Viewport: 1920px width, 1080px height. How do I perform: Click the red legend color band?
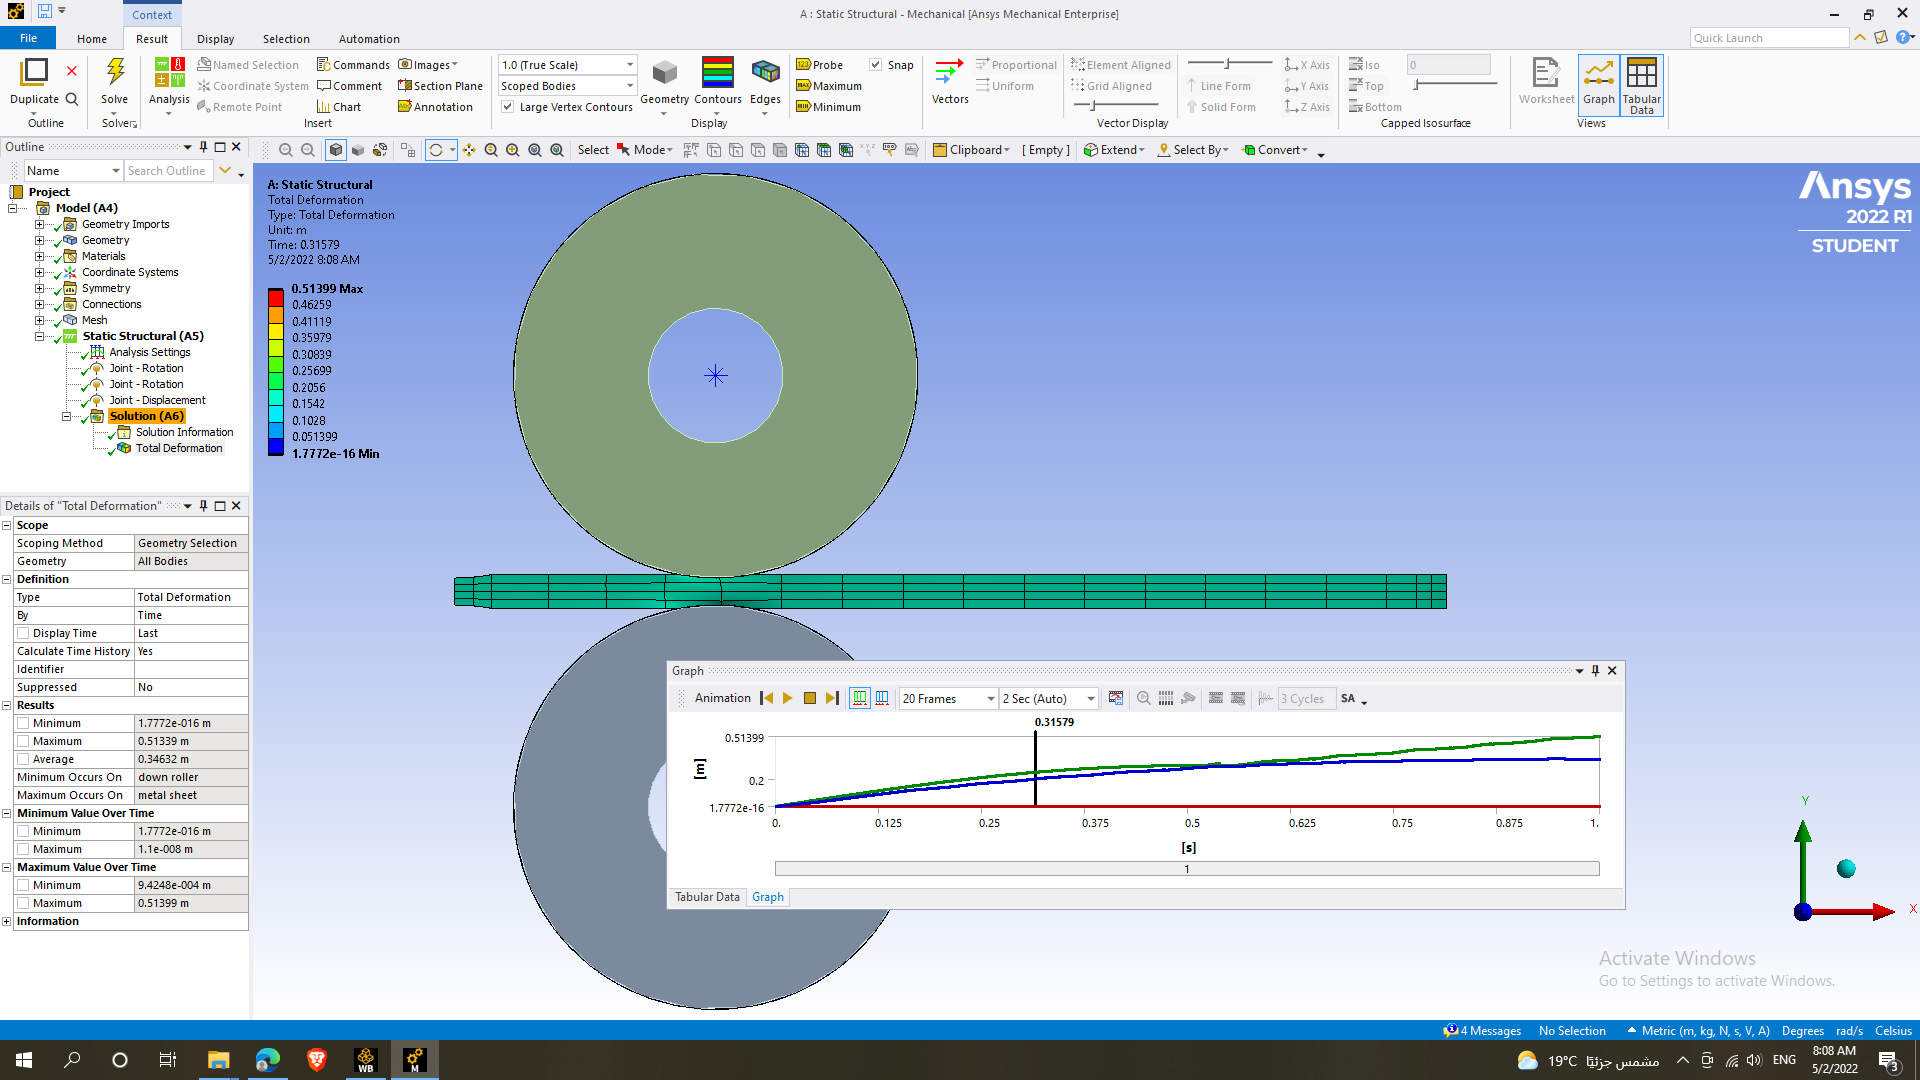pyautogui.click(x=276, y=297)
